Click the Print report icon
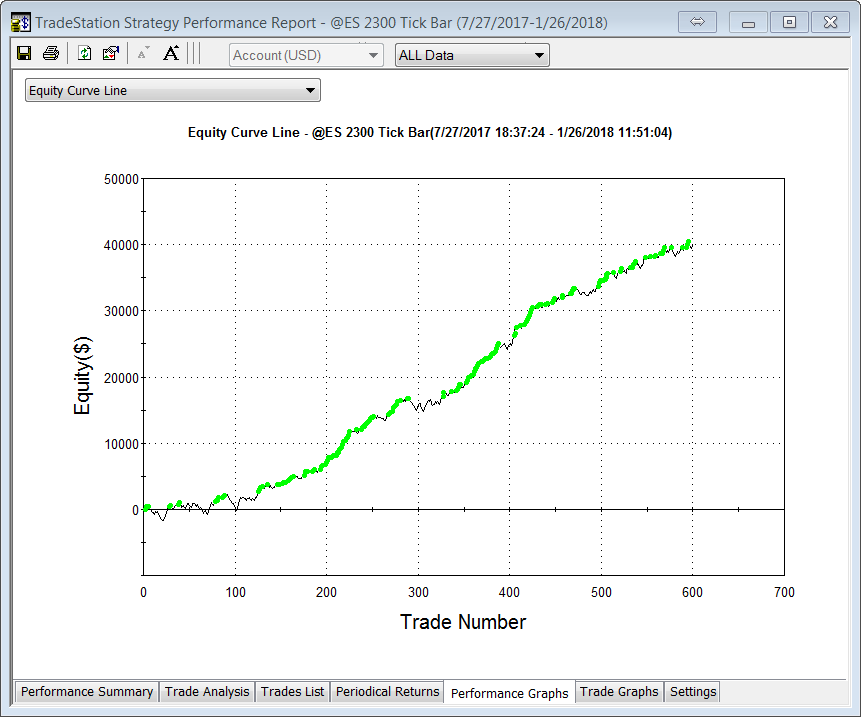Image resolution: width=861 pixels, height=717 pixels. pos(50,54)
